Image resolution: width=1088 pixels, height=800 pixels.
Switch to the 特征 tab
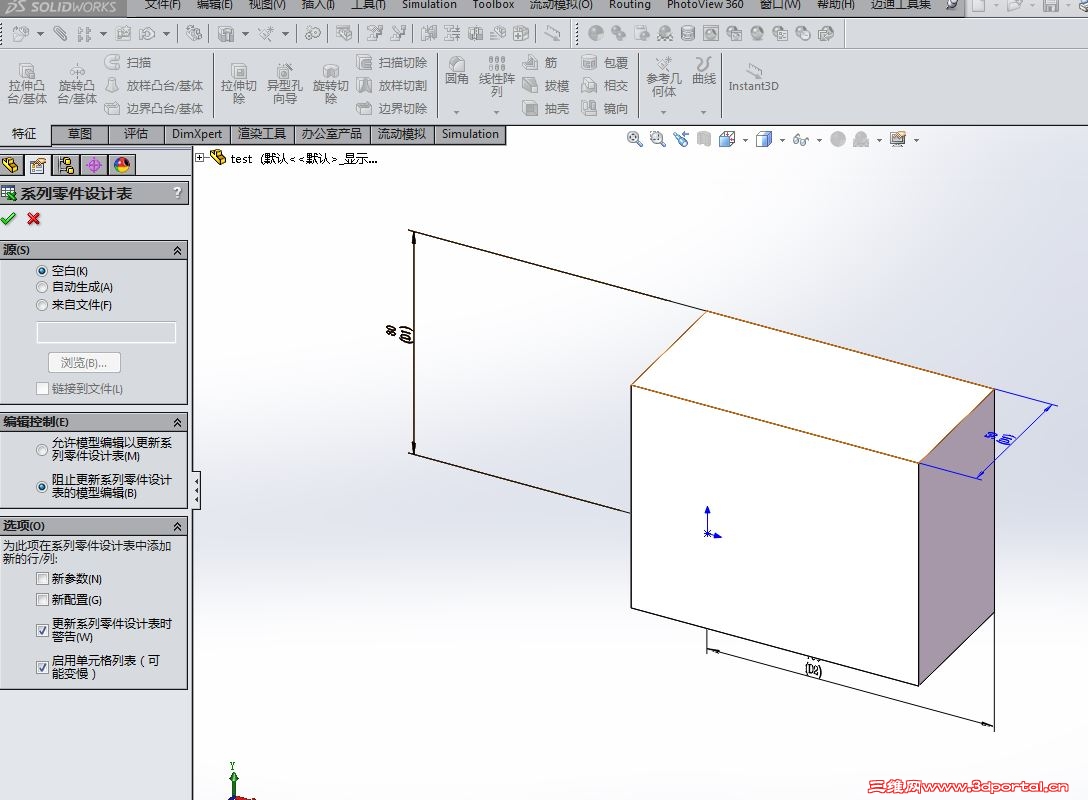point(24,134)
